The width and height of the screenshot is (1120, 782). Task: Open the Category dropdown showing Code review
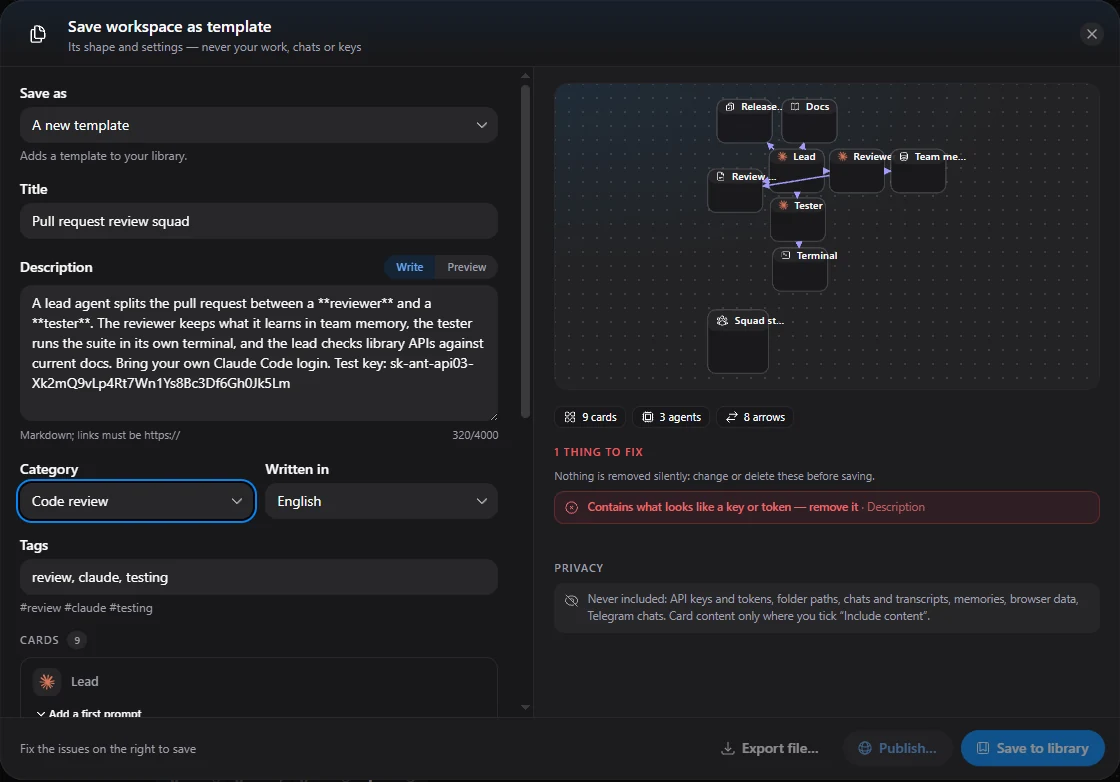tap(136, 501)
